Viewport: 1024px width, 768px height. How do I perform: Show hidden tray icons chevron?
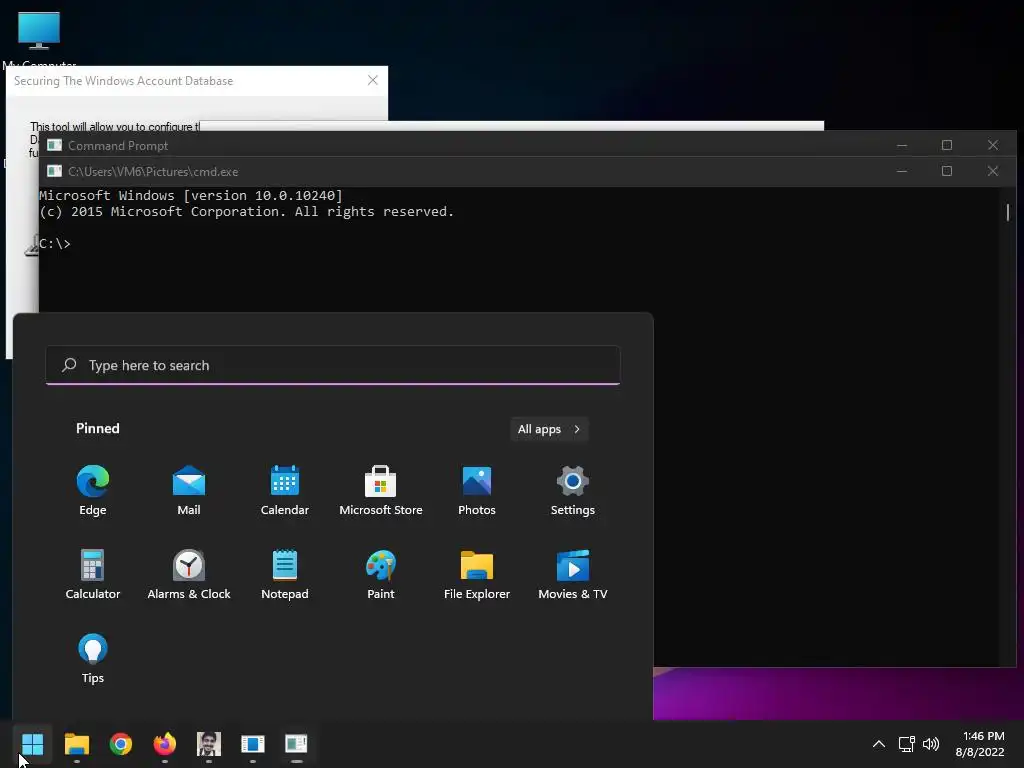tap(879, 744)
